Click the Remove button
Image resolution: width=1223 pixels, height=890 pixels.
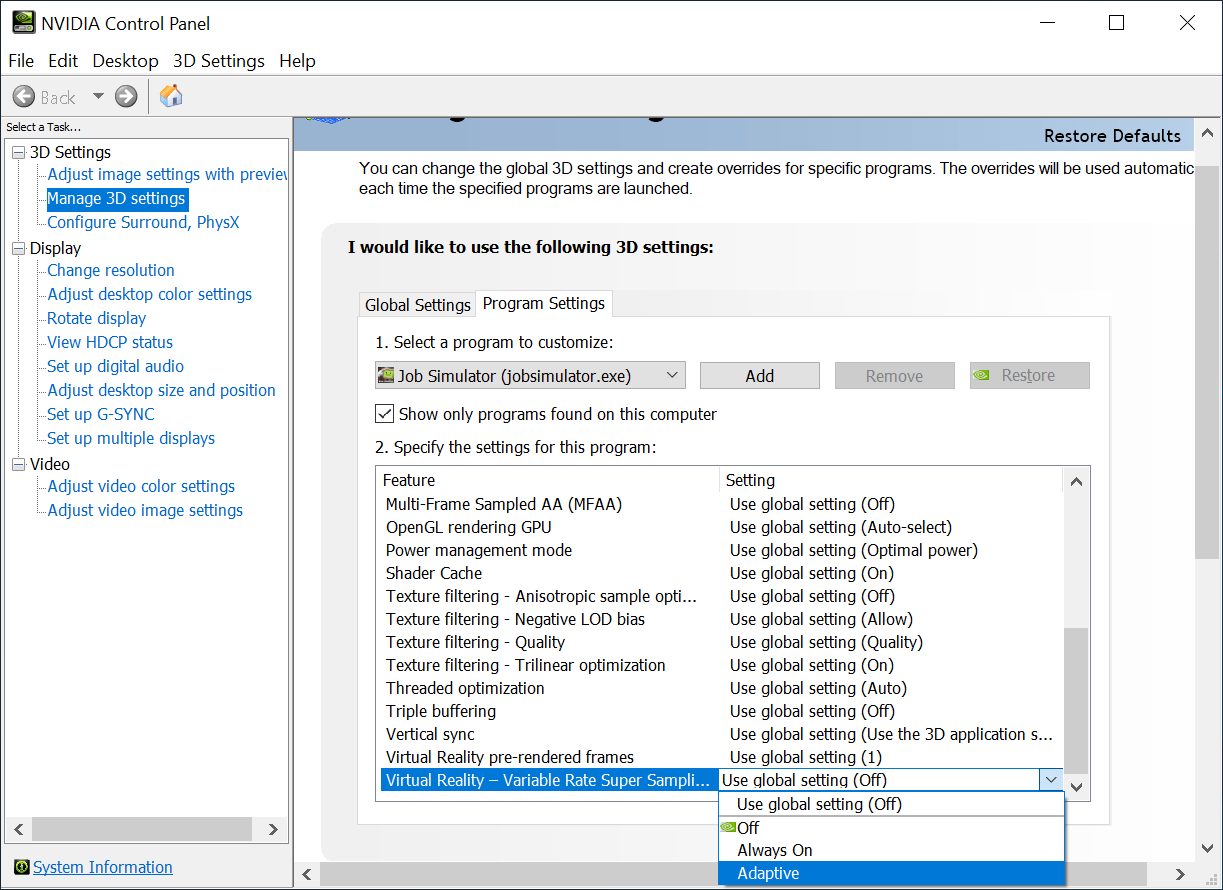coord(895,376)
